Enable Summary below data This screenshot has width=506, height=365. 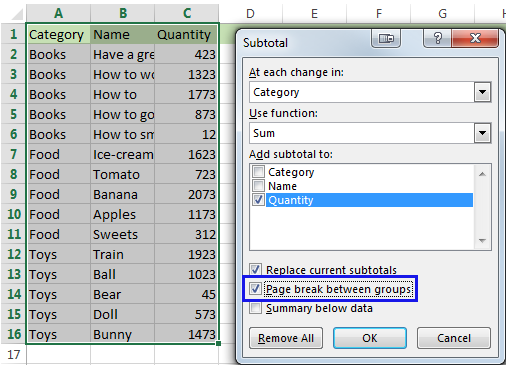(x=255, y=308)
